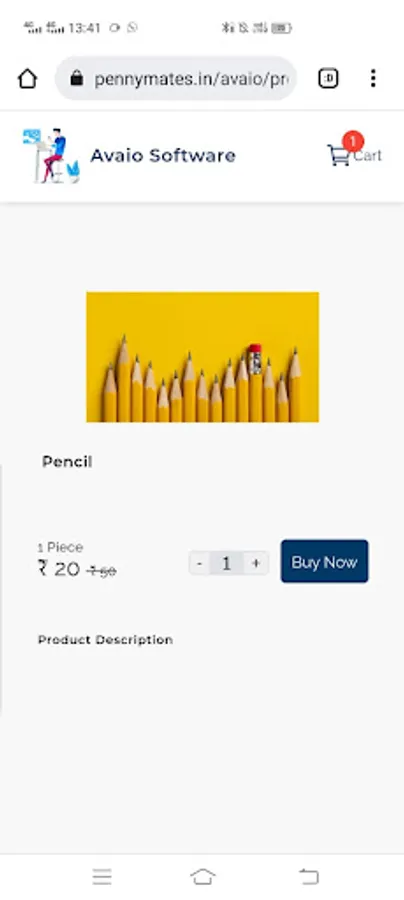This screenshot has width=404, height=900.
Task: Tap the red cart badge count
Action: click(352, 141)
